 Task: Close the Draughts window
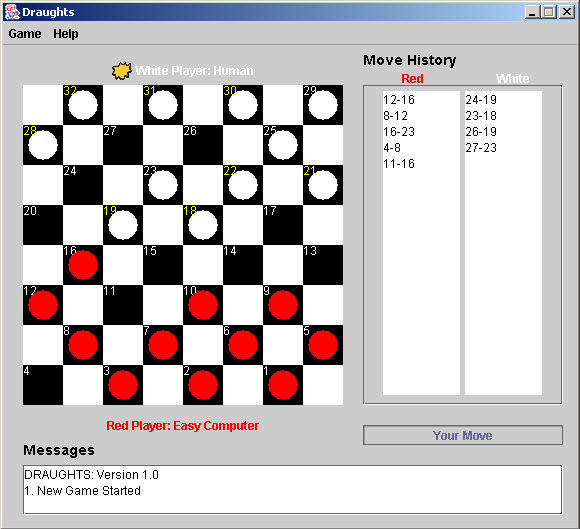(x=567, y=12)
